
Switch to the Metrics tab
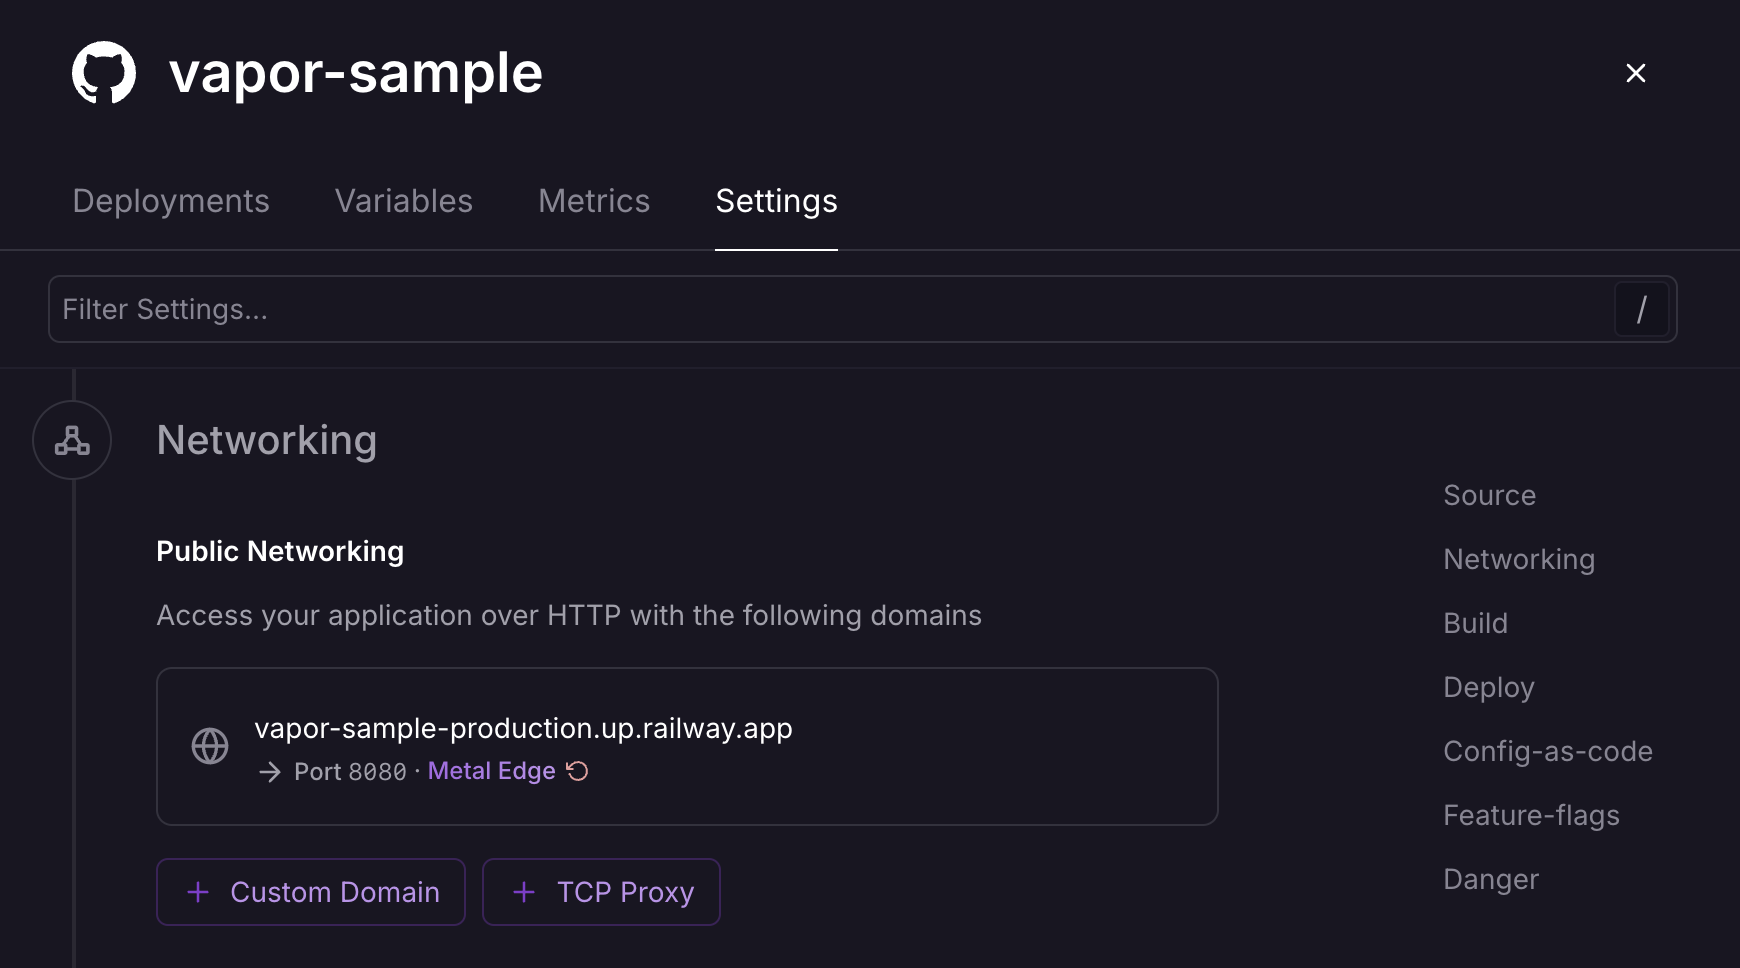(593, 201)
